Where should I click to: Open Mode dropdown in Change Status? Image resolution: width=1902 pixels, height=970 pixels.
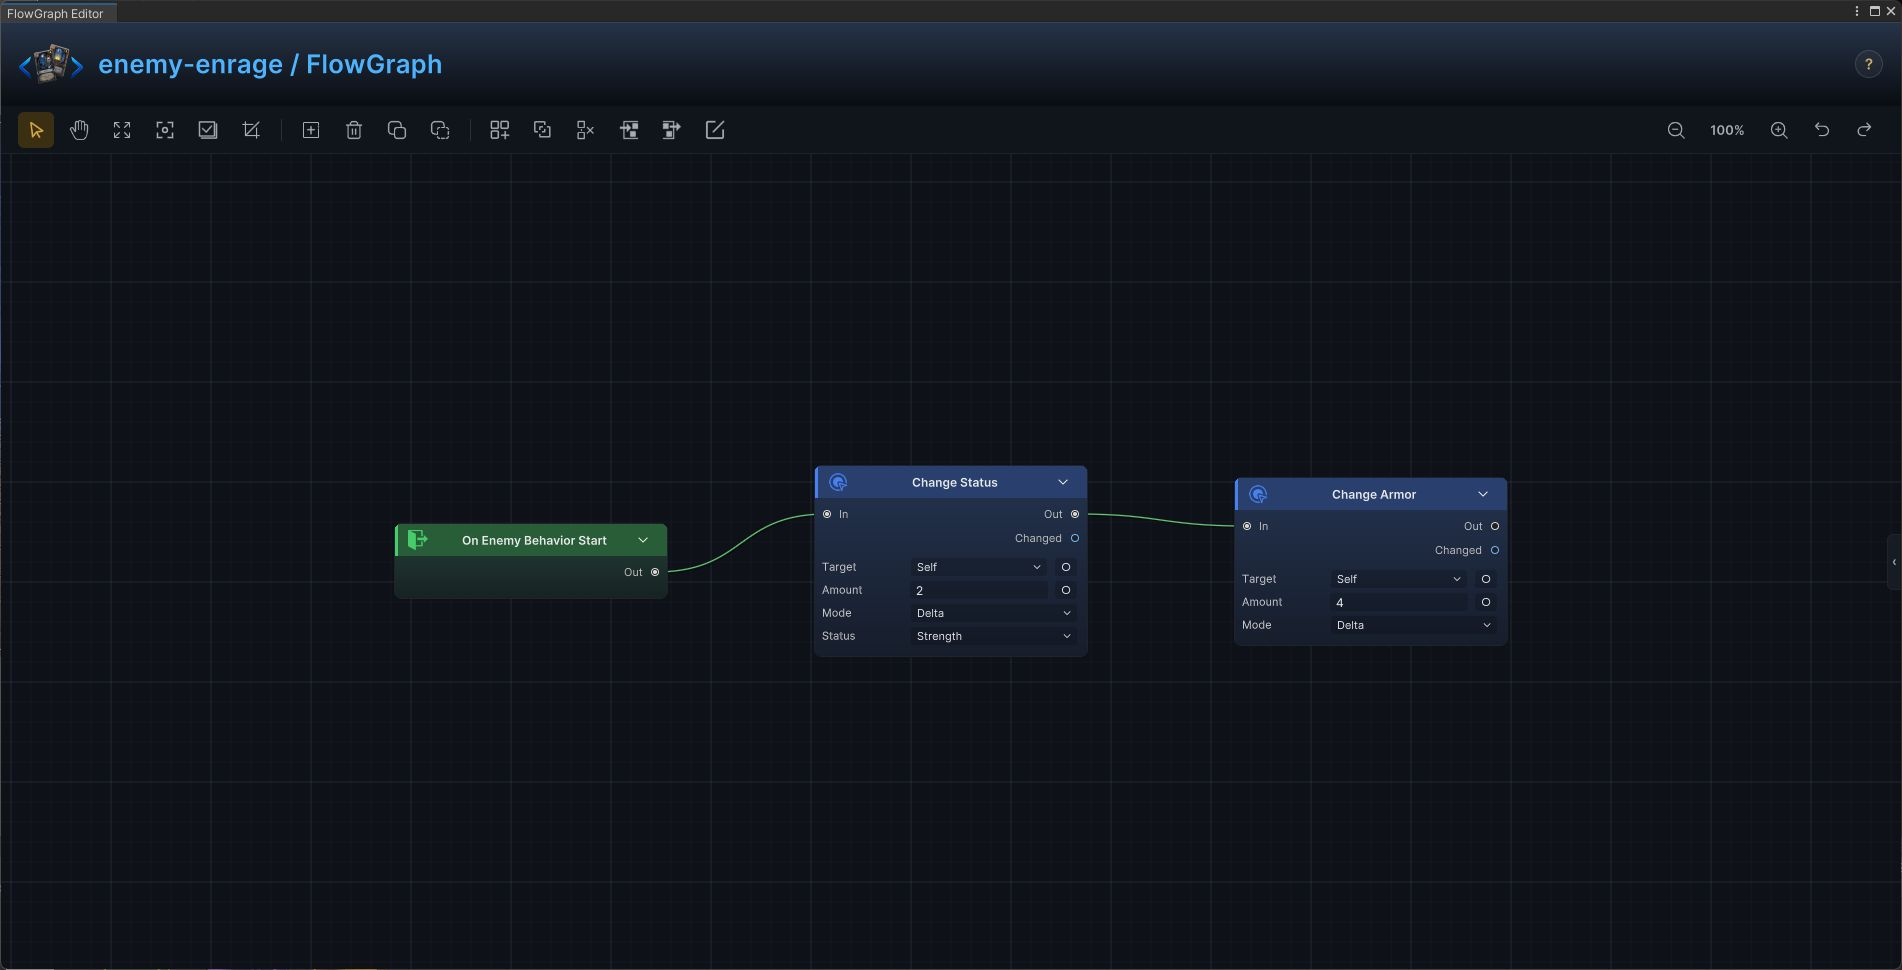pyautogui.click(x=994, y=613)
